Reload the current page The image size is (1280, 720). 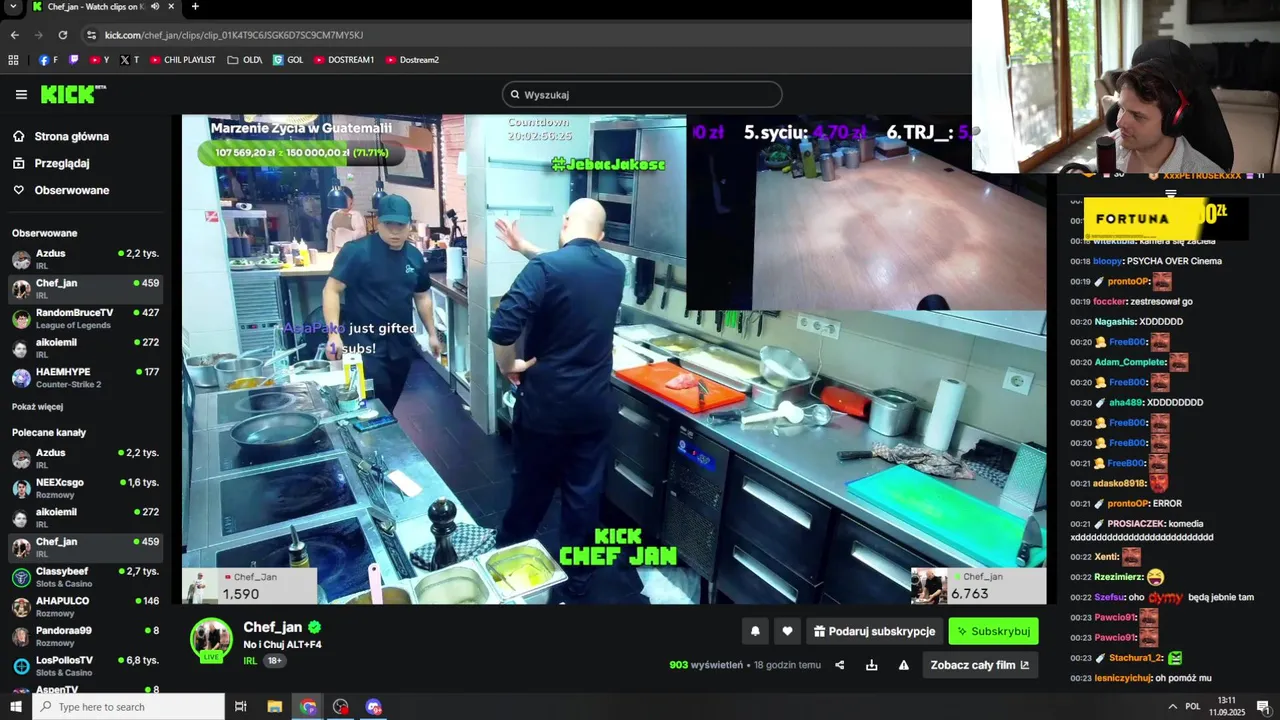pos(62,35)
